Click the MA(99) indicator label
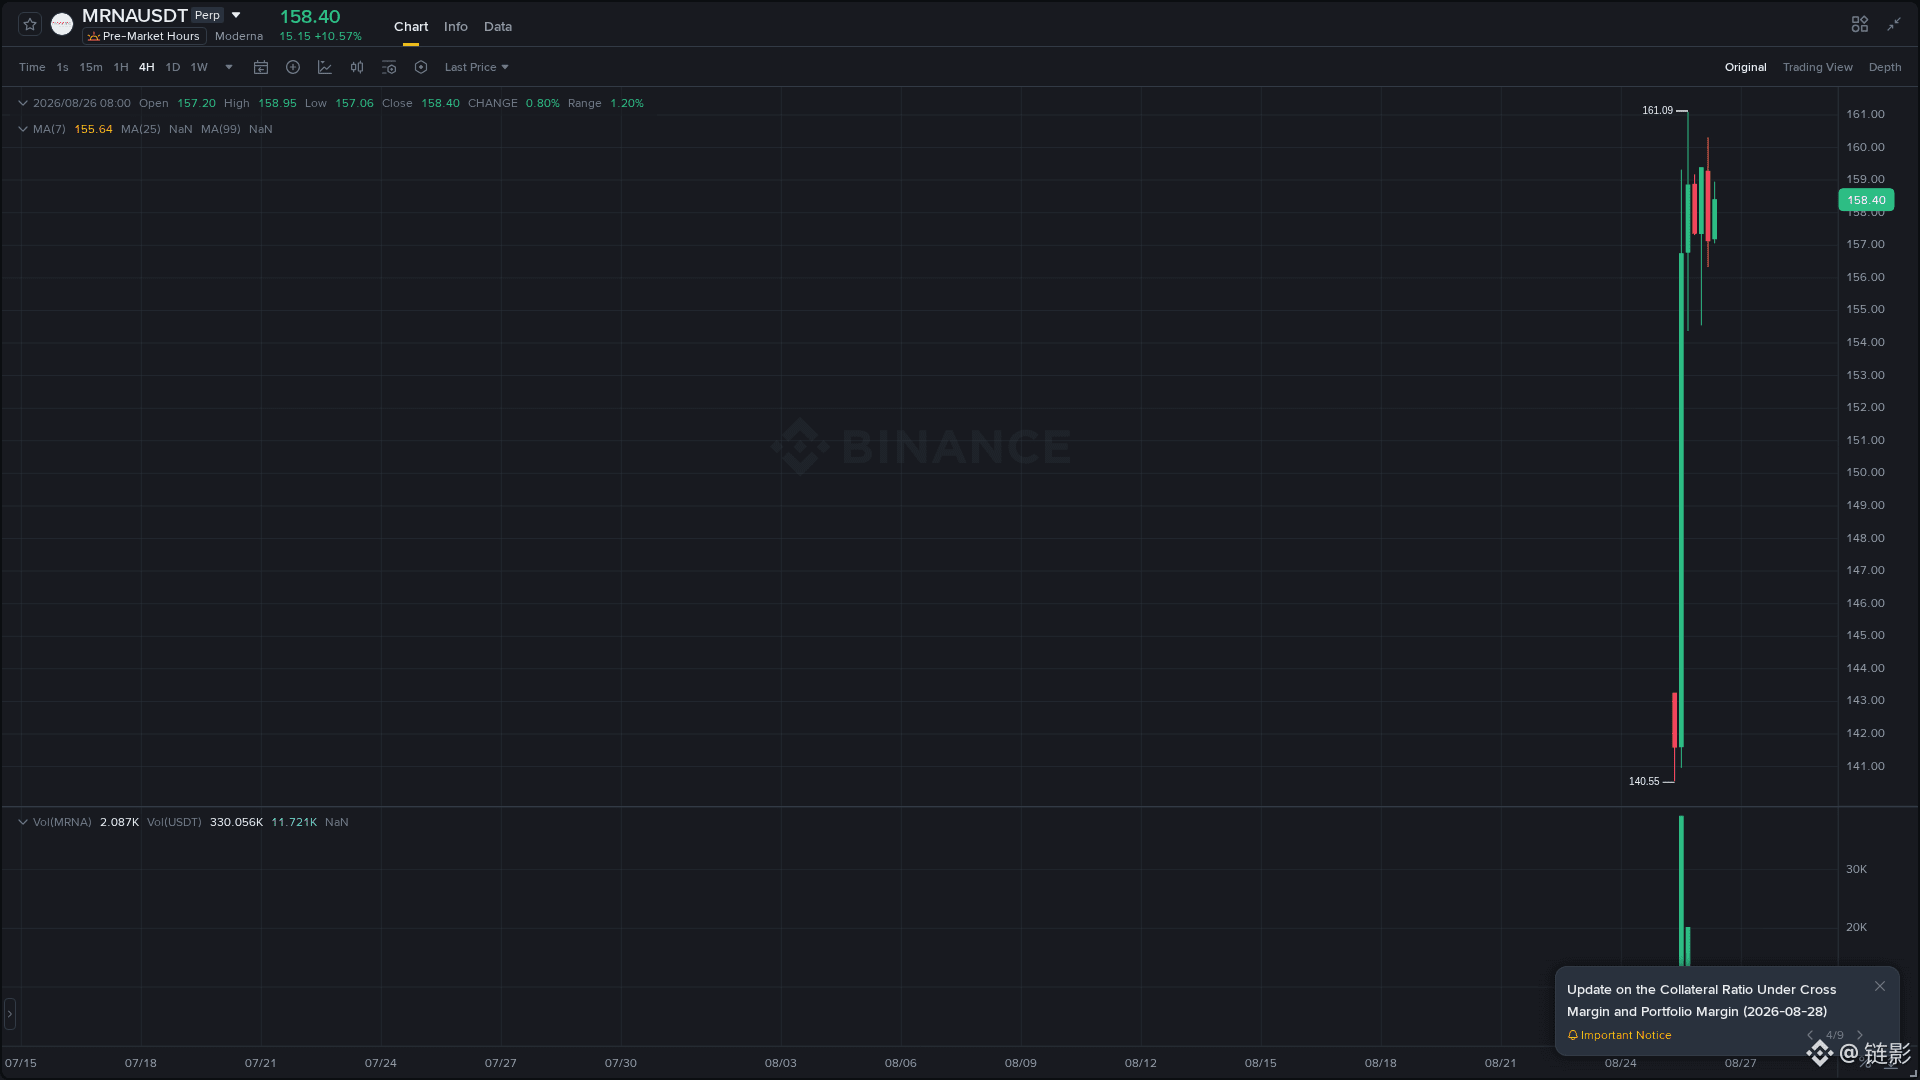Viewport: 1920px width, 1080px height. click(x=220, y=129)
